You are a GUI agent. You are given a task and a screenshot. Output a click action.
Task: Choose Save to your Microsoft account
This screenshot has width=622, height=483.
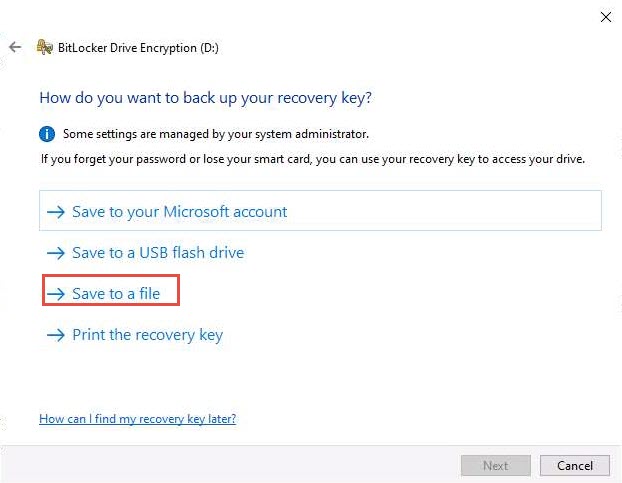(x=179, y=212)
